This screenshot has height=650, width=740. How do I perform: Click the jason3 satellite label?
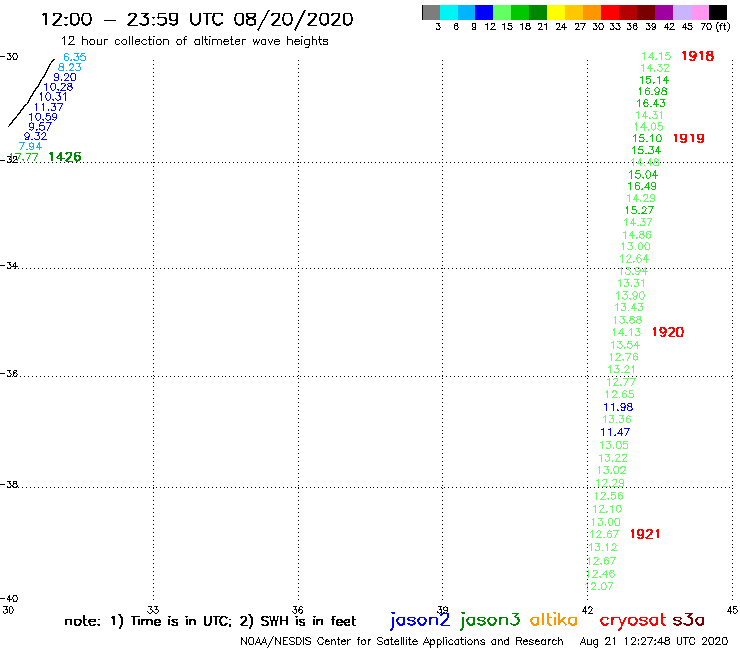tap(490, 620)
